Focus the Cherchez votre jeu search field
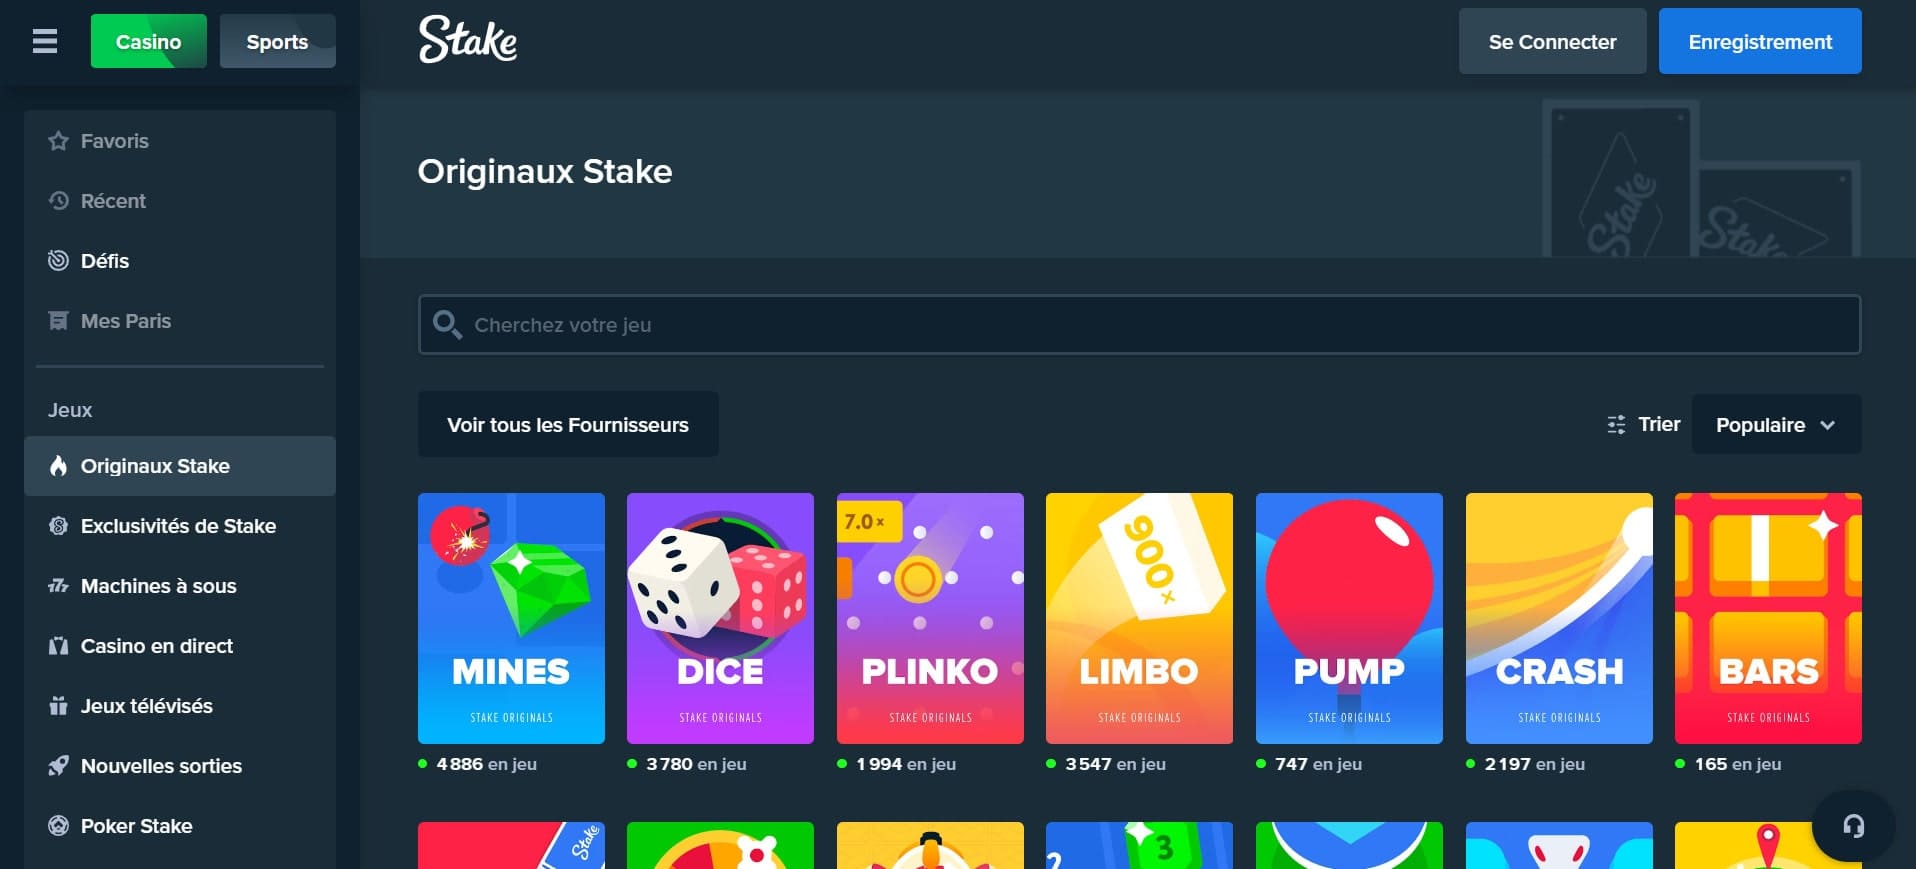 [x=1139, y=324]
